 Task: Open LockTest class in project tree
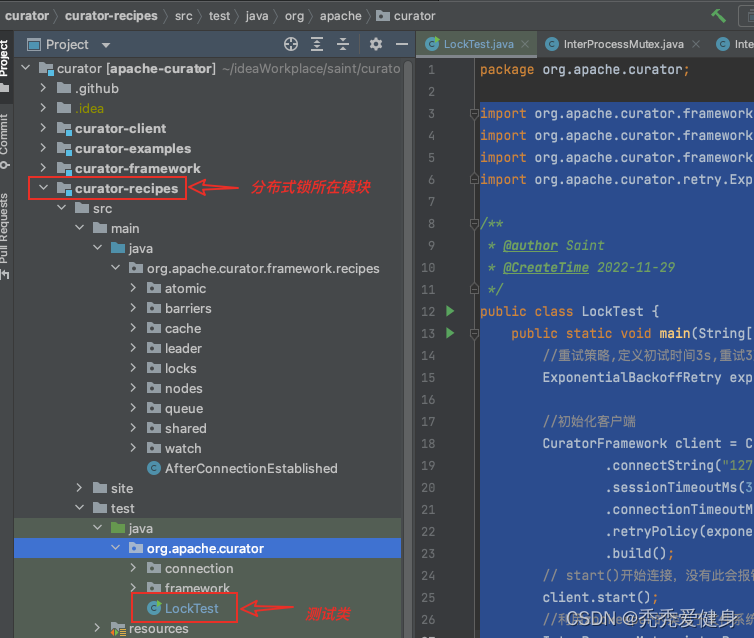point(191,608)
